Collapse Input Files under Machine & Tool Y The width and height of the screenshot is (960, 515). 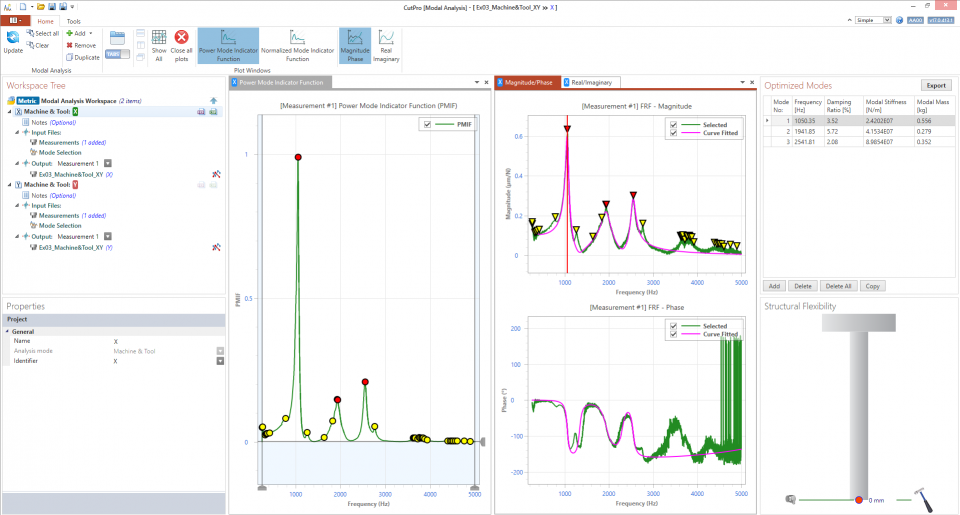(x=17, y=206)
